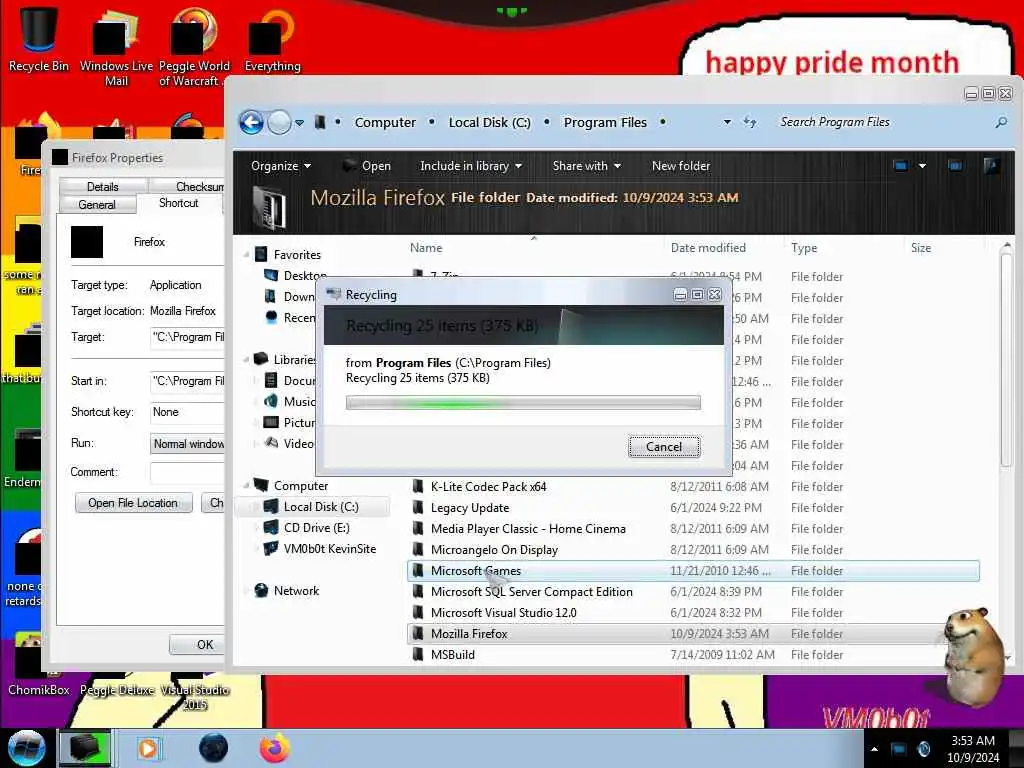Select the Microsoft Games folder icon
The width and height of the screenshot is (1024, 768).
point(418,570)
